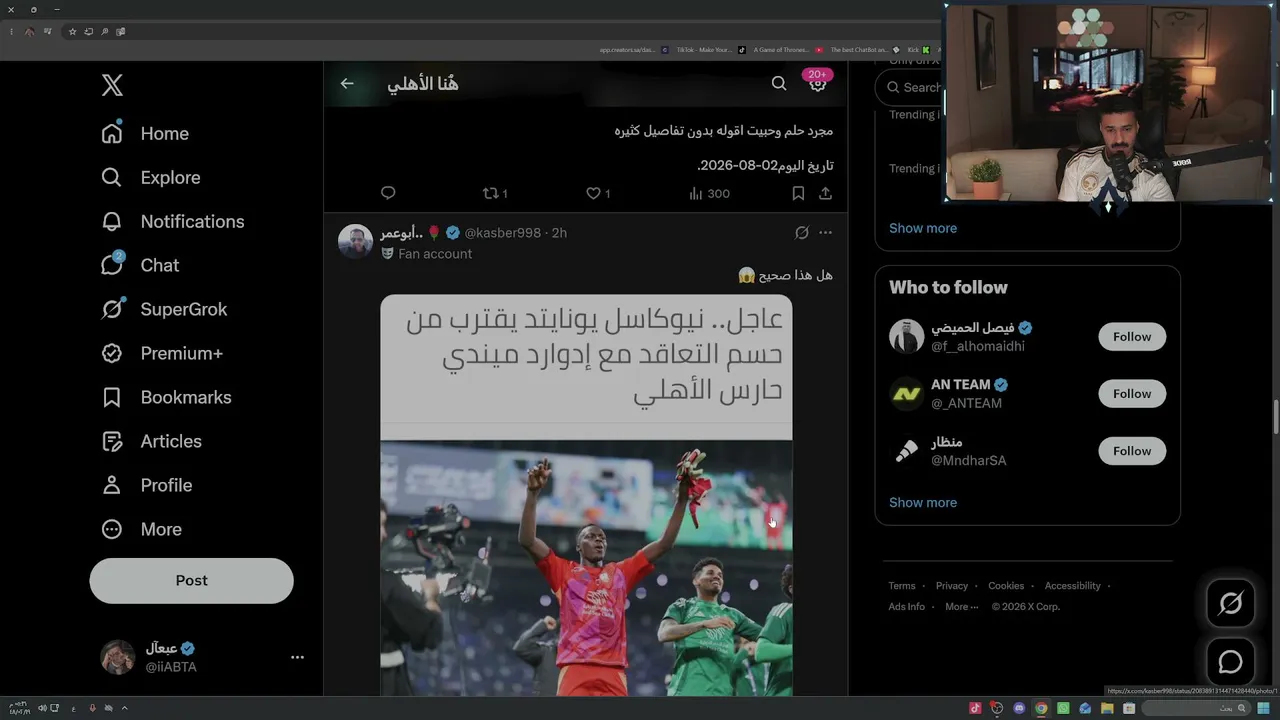
Task: Repost the 2026-08-02 post
Action: pos(494,193)
